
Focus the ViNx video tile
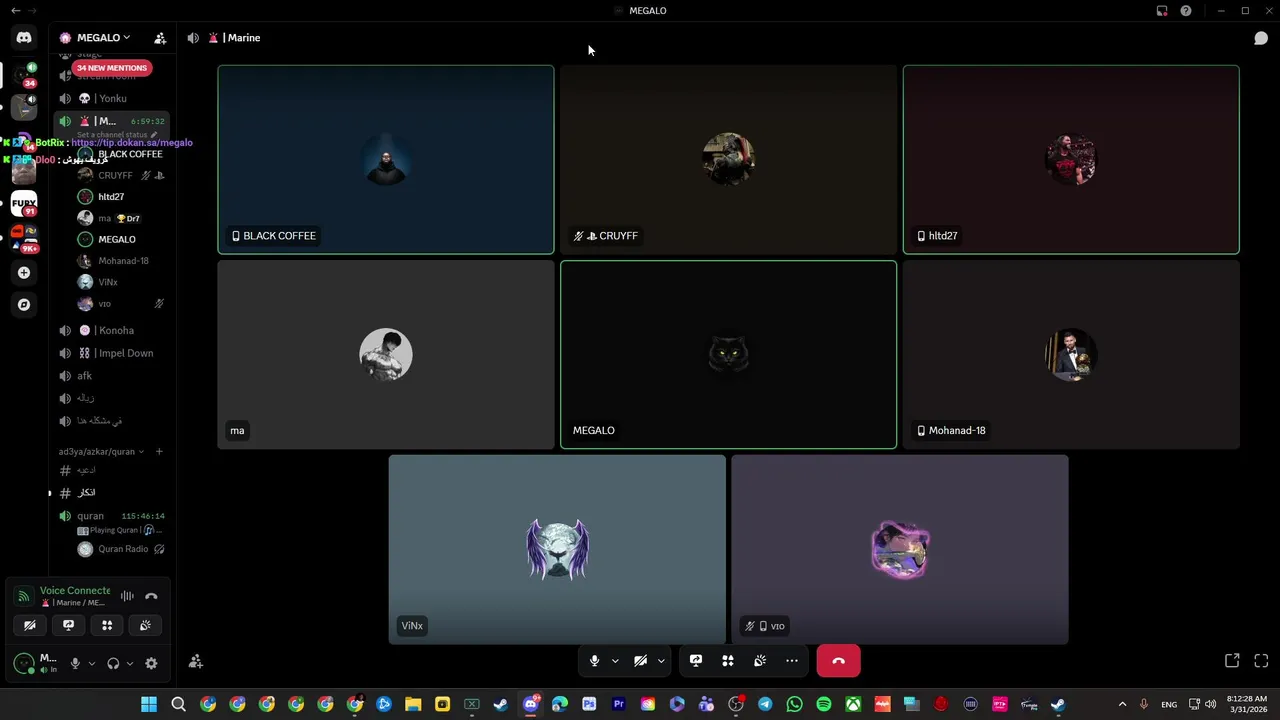[557, 550]
